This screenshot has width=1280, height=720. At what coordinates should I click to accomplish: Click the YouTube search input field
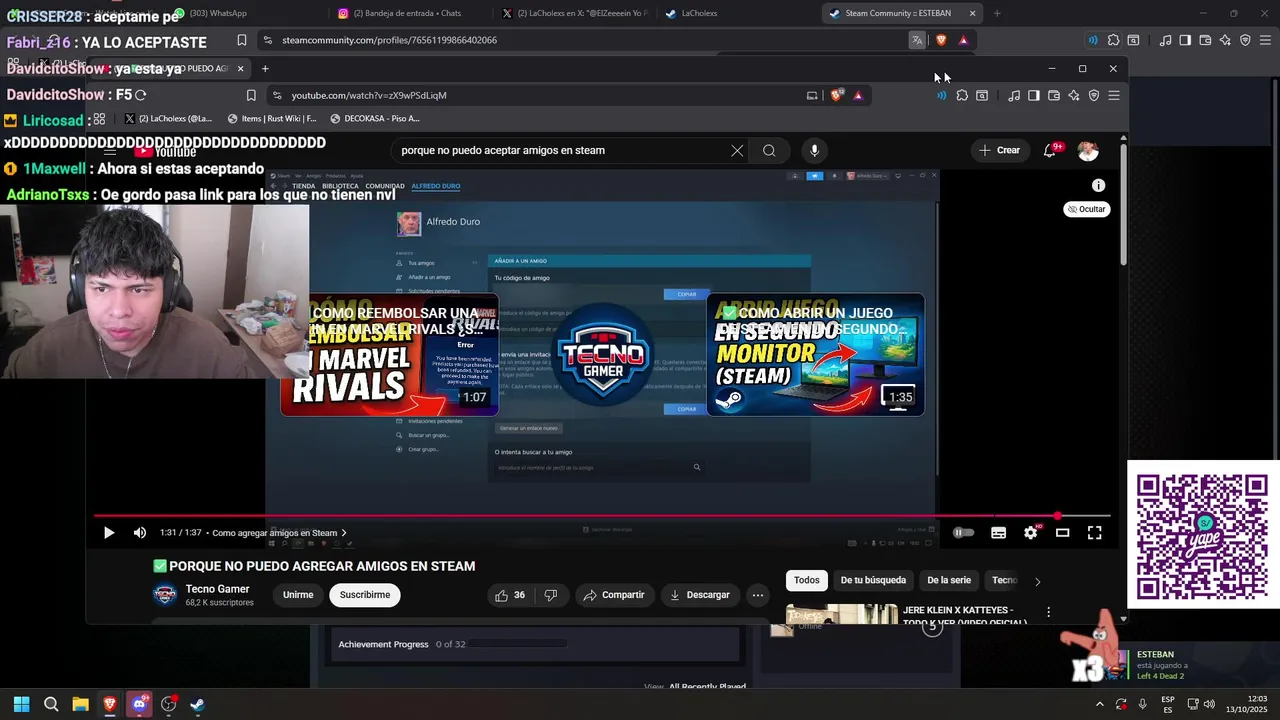pos(560,151)
